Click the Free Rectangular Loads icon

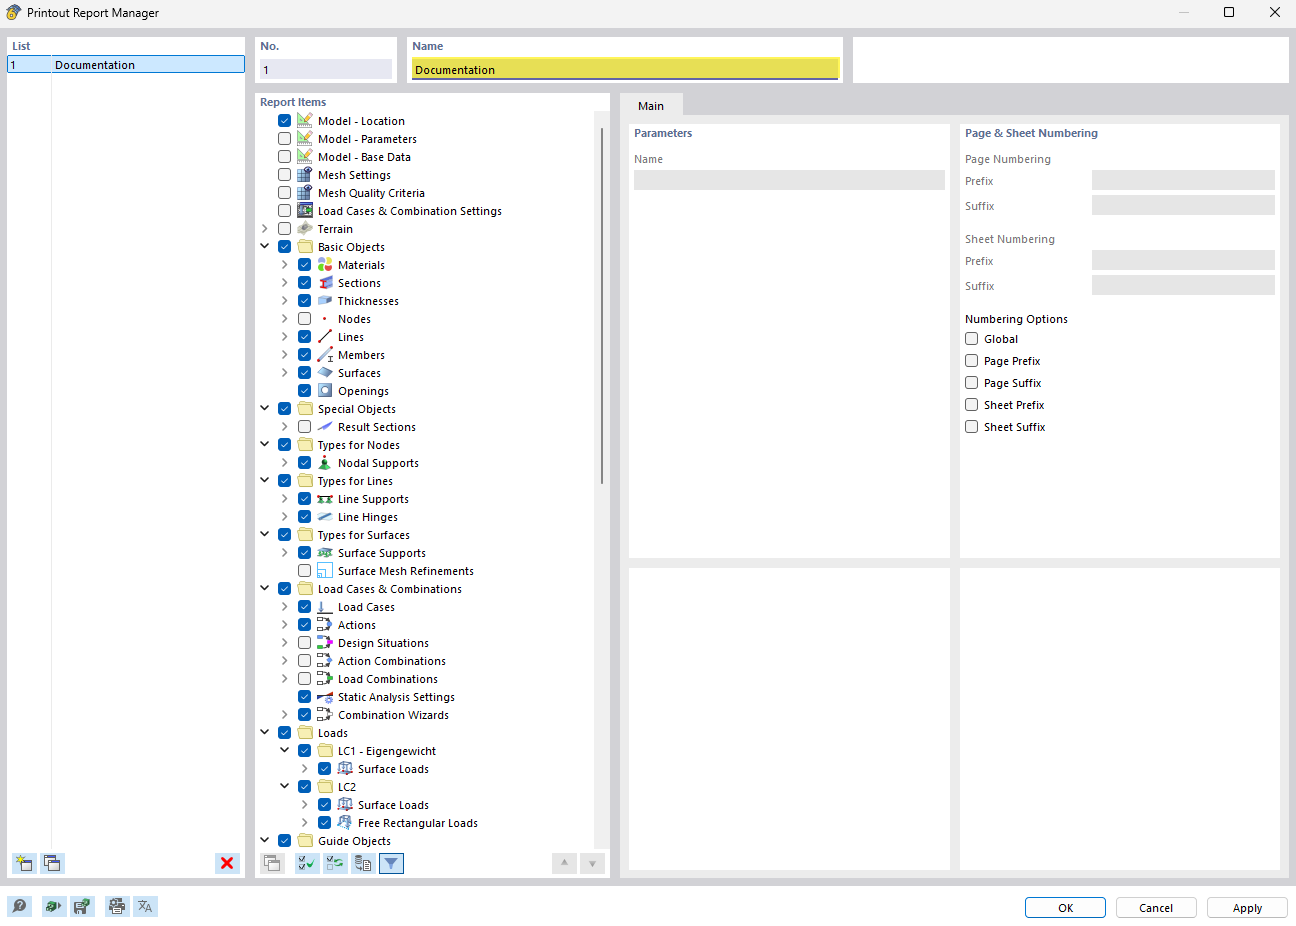click(x=345, y=823)
